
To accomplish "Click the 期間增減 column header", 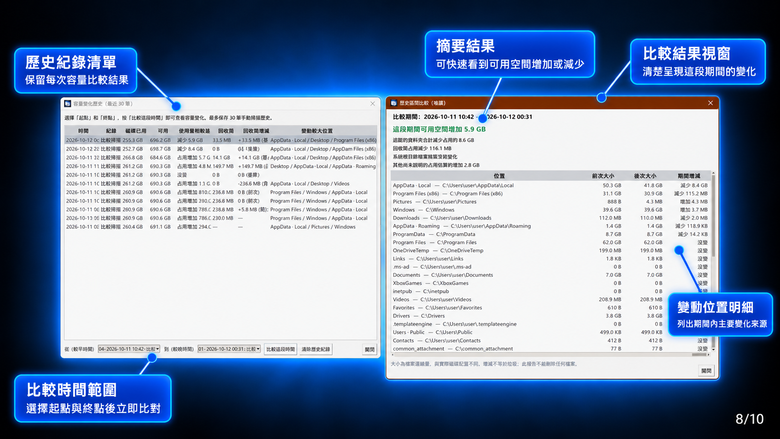I will point(688,176).
